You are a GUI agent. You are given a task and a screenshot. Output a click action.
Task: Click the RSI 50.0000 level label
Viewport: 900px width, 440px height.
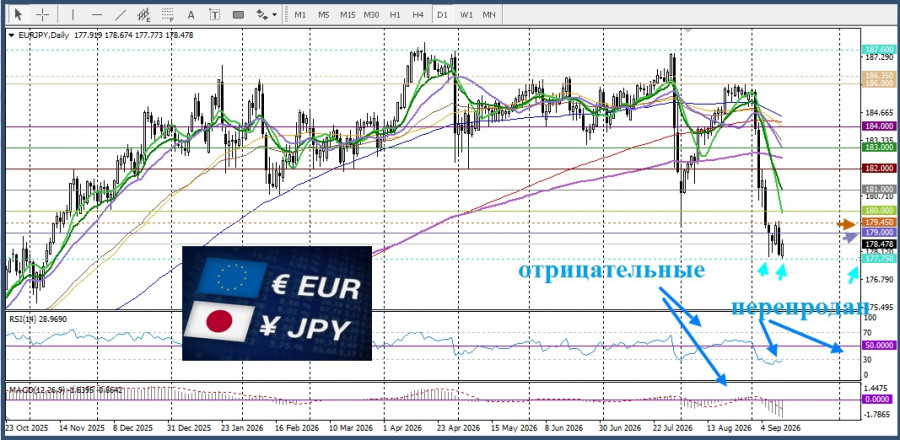879,346
